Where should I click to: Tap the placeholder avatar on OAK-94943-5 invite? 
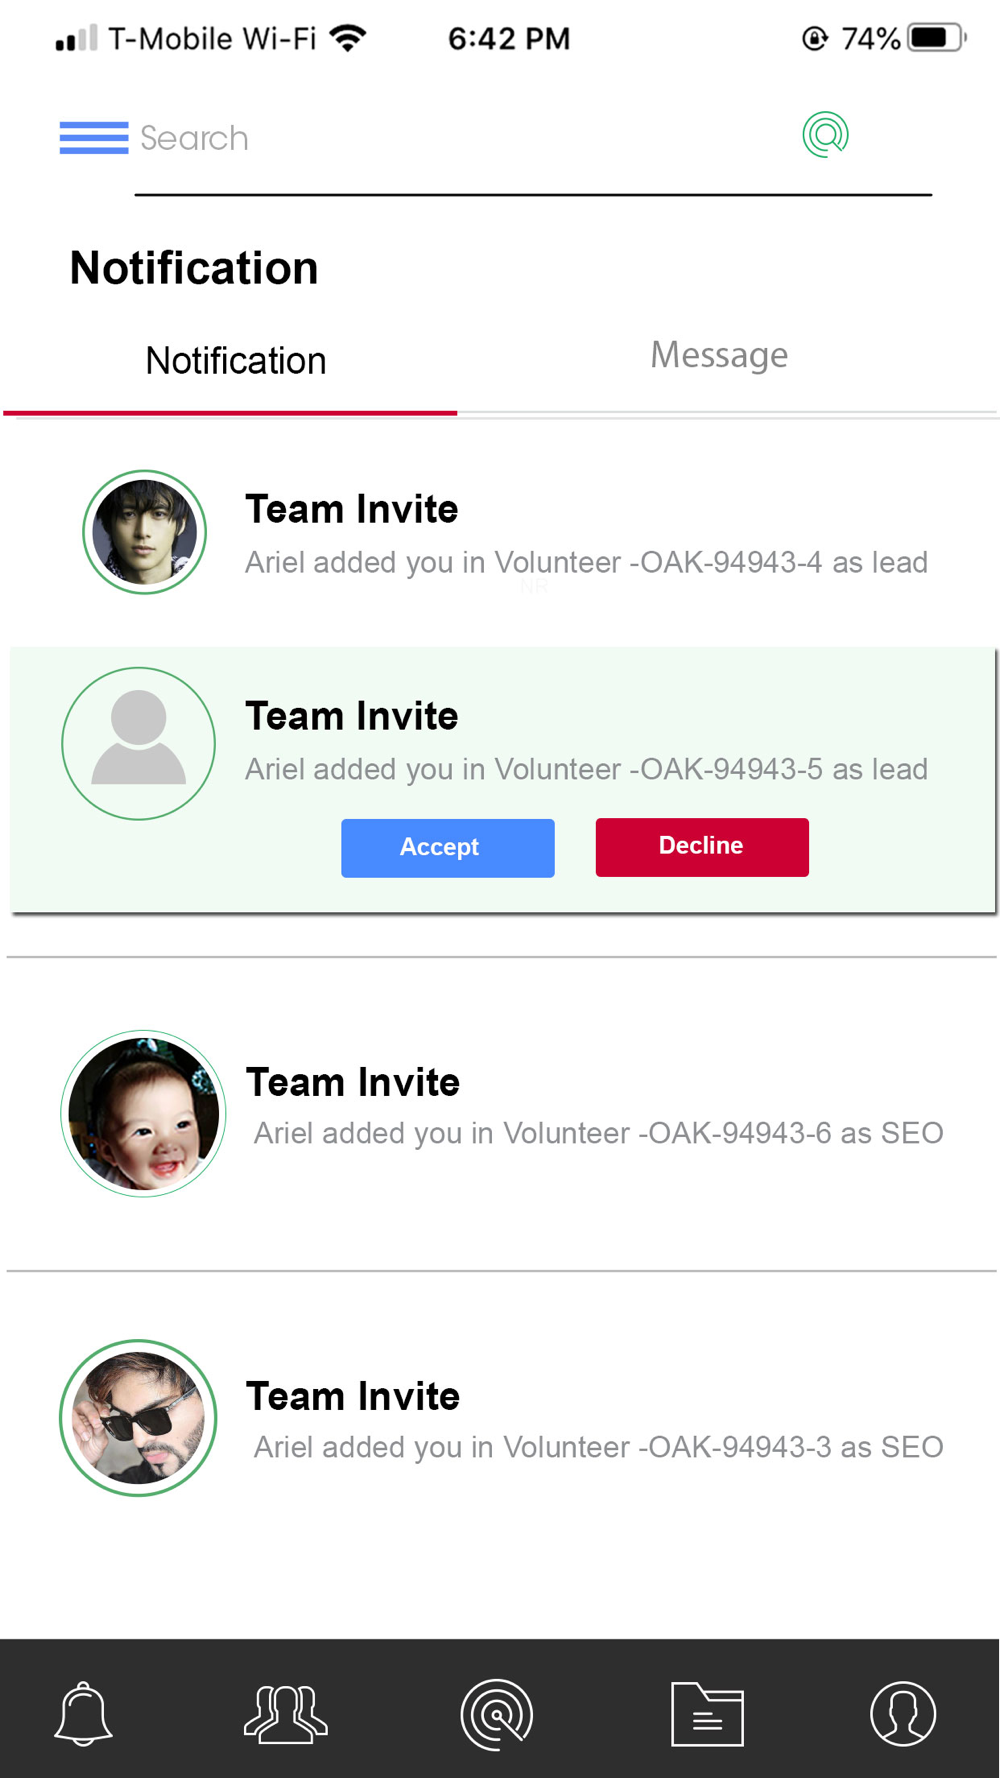click(138, 743)
